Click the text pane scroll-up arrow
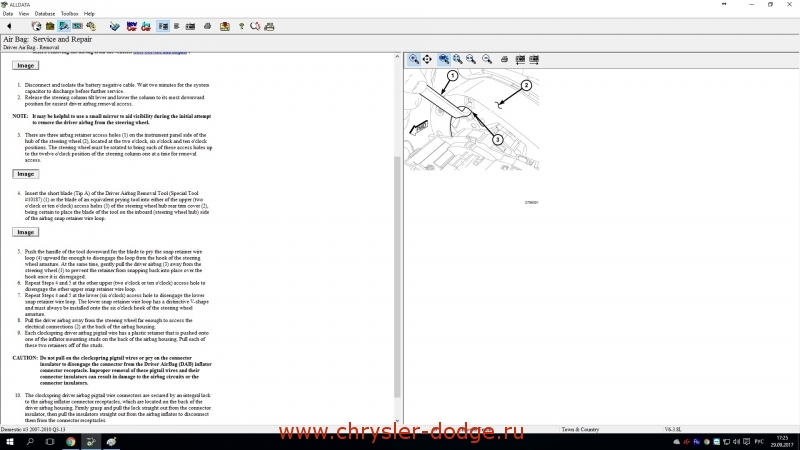Screen dimensions: 800x450 [x=397, y=57]
